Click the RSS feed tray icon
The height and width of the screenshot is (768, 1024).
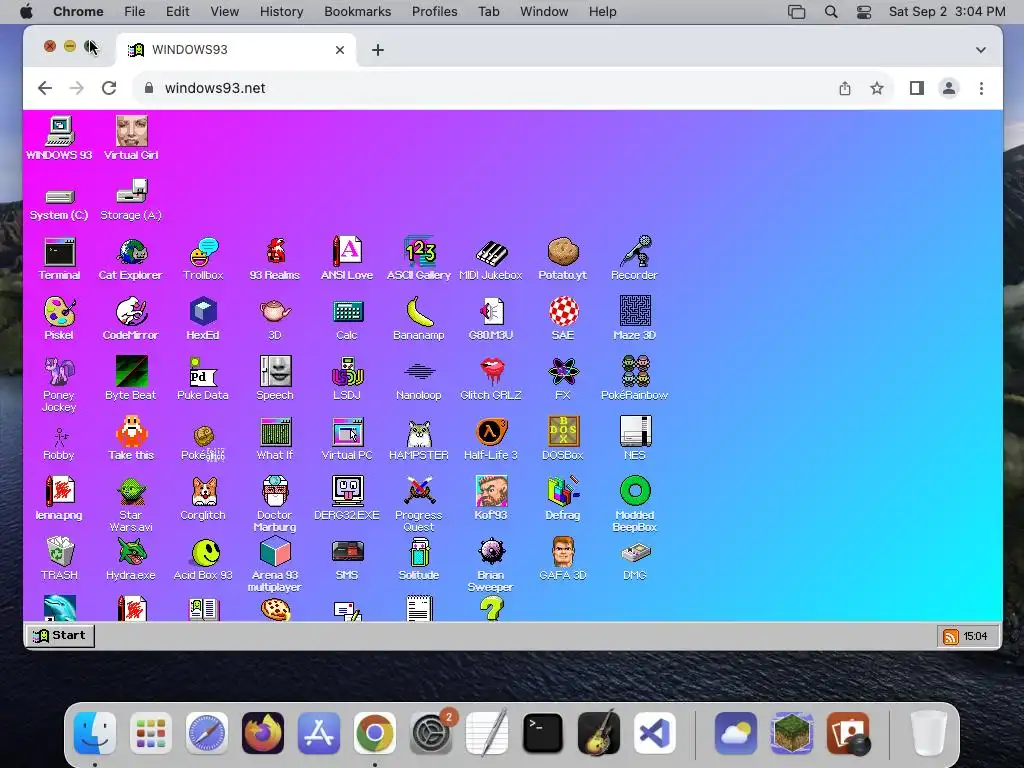pyautogui.click(x=951, y=636)
